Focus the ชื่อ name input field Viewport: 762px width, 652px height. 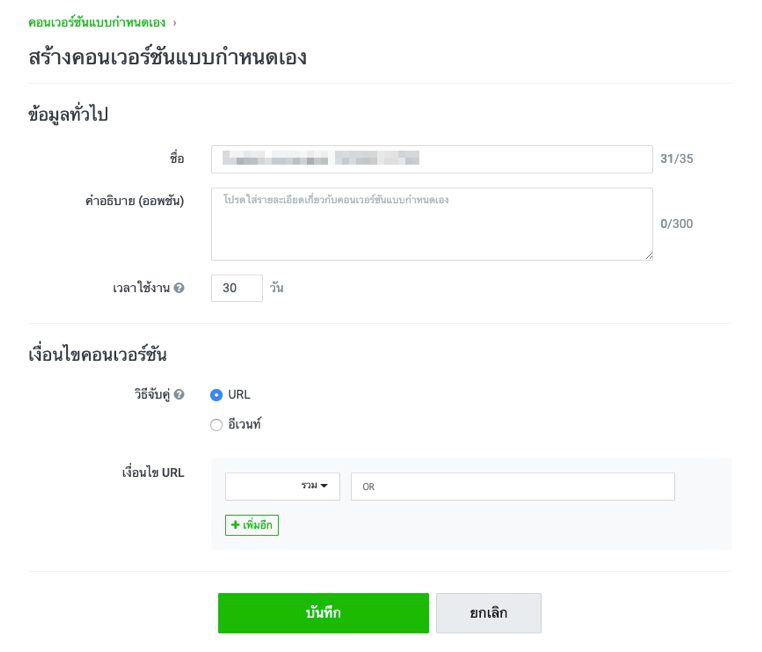pyautogui.click(x=431, y=159)
